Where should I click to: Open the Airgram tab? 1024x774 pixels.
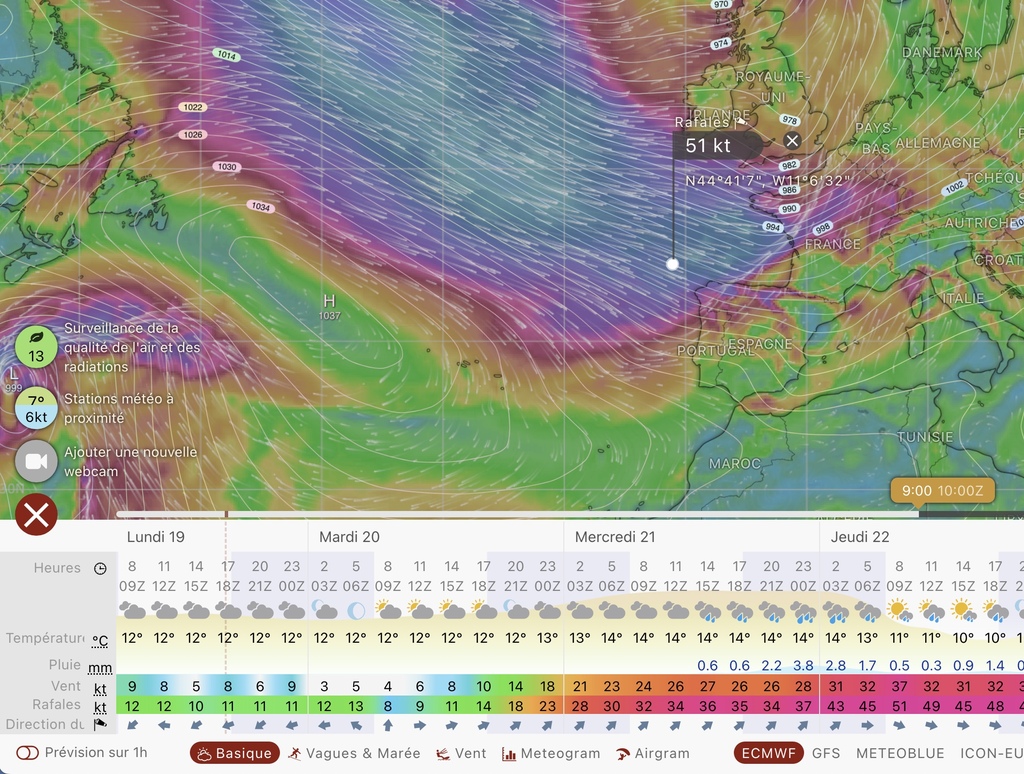pyautogui.click(x=652, y=753)
